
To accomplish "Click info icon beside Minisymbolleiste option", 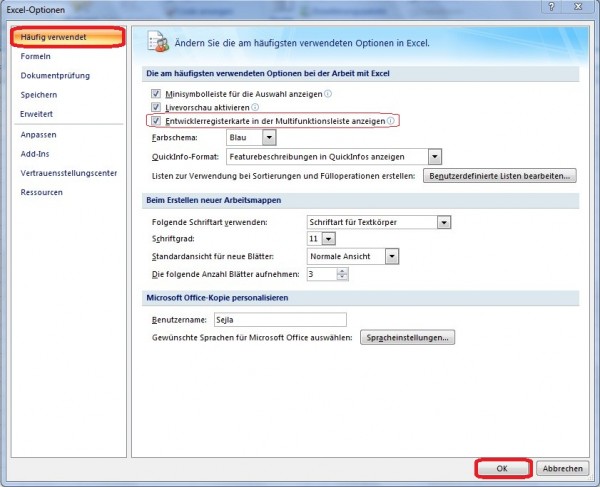I will tap(328, 93).
